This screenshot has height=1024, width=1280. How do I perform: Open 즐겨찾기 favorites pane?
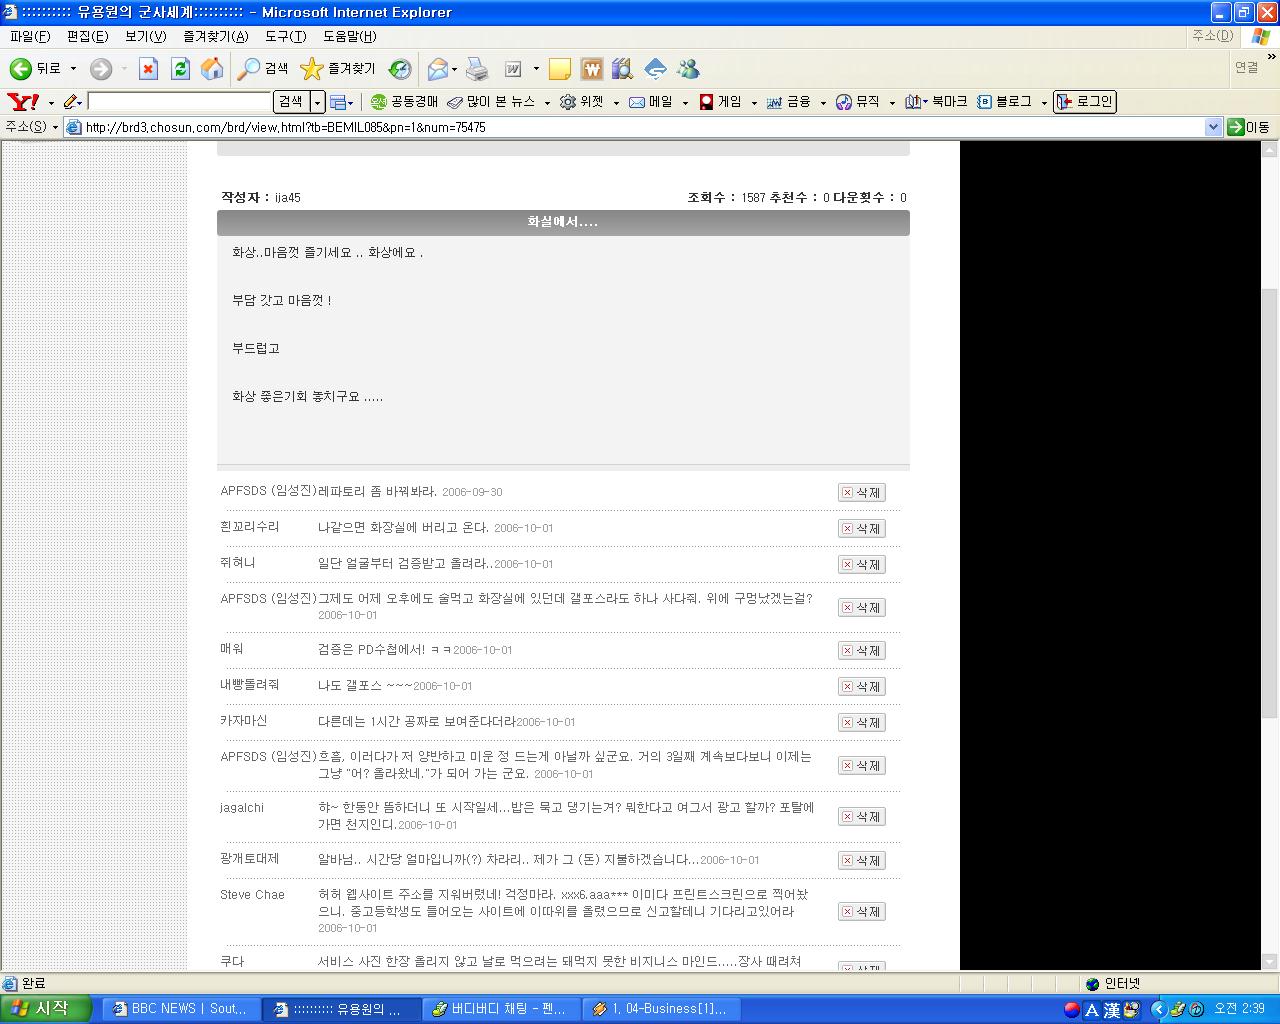pyautogui.click(x=338, y=68)
